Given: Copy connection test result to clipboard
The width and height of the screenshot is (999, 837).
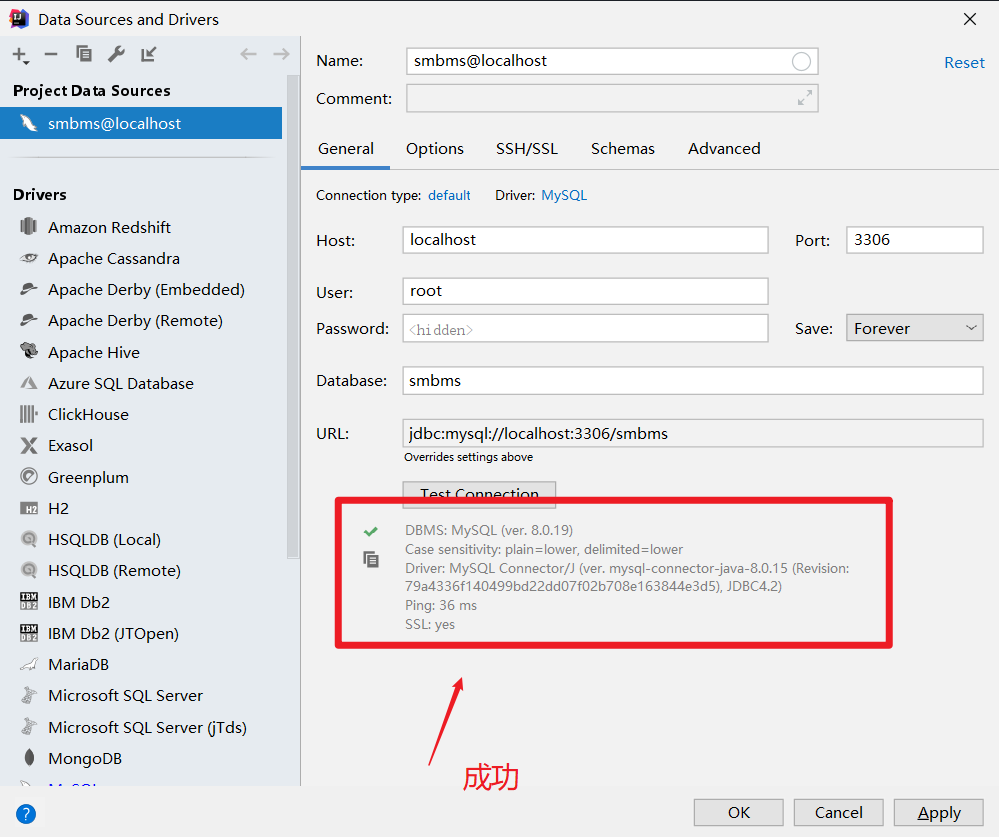Looking at the screenshot, I should coord(371,559).
